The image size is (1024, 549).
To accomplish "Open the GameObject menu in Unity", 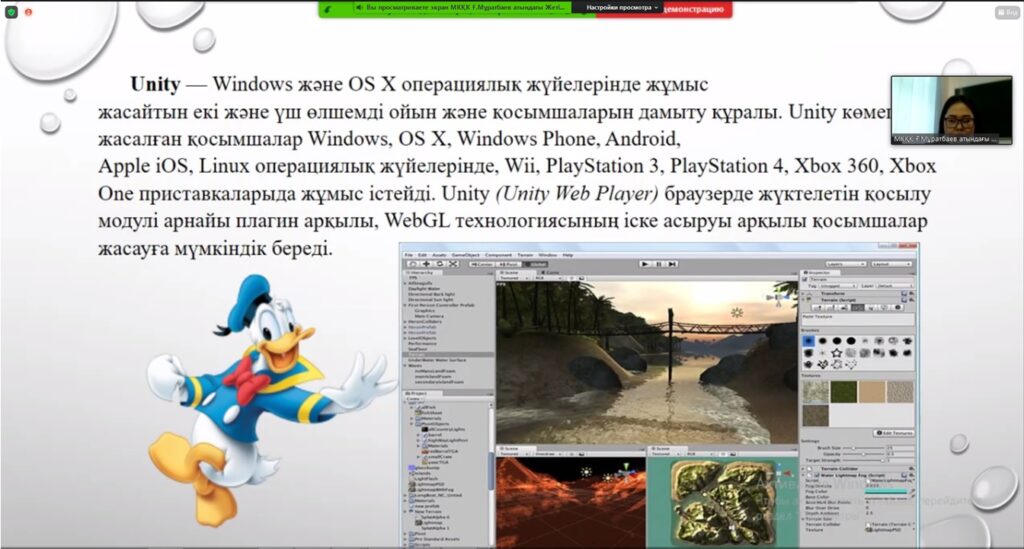I will 466,255.
